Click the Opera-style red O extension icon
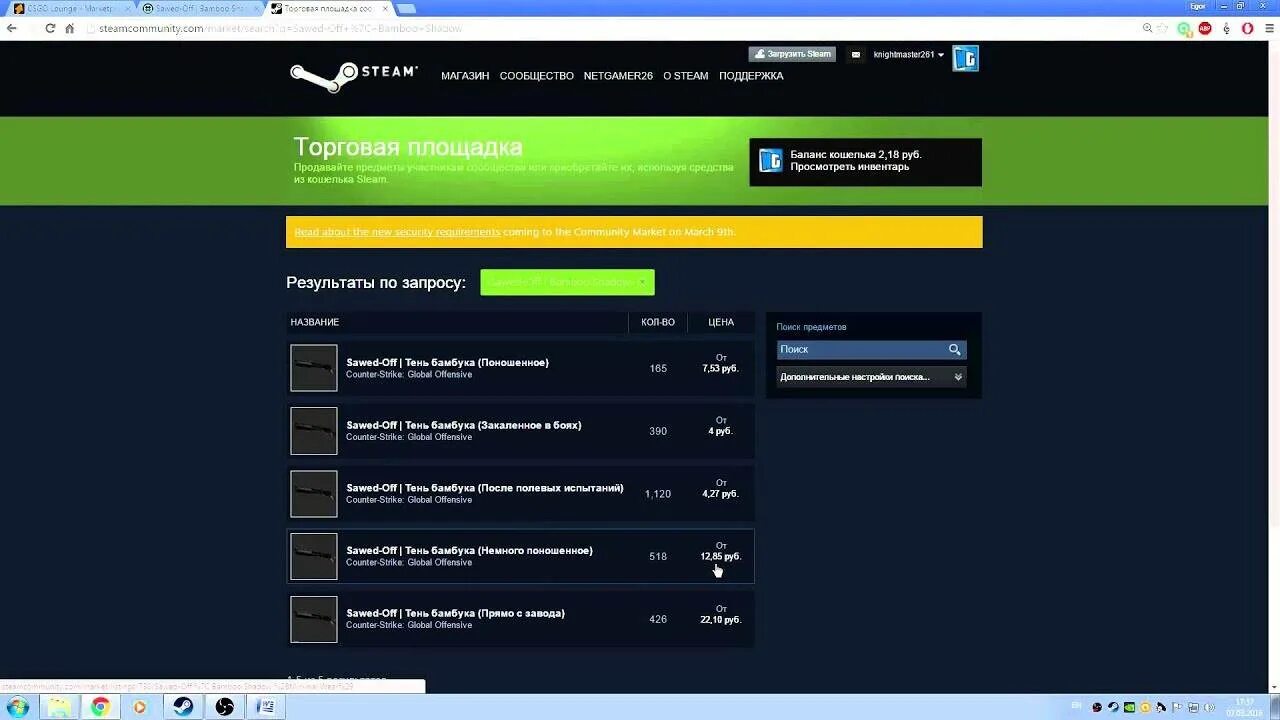Image resolution: width=1280 pixels, height=720 pixels. click(x=1247, y=28)
